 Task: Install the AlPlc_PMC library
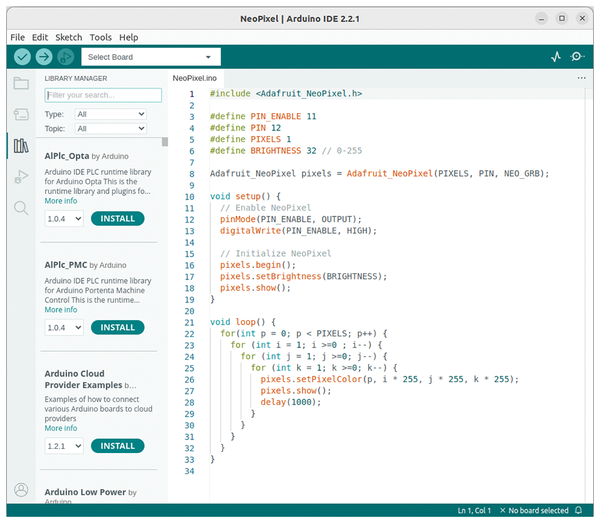117,327
